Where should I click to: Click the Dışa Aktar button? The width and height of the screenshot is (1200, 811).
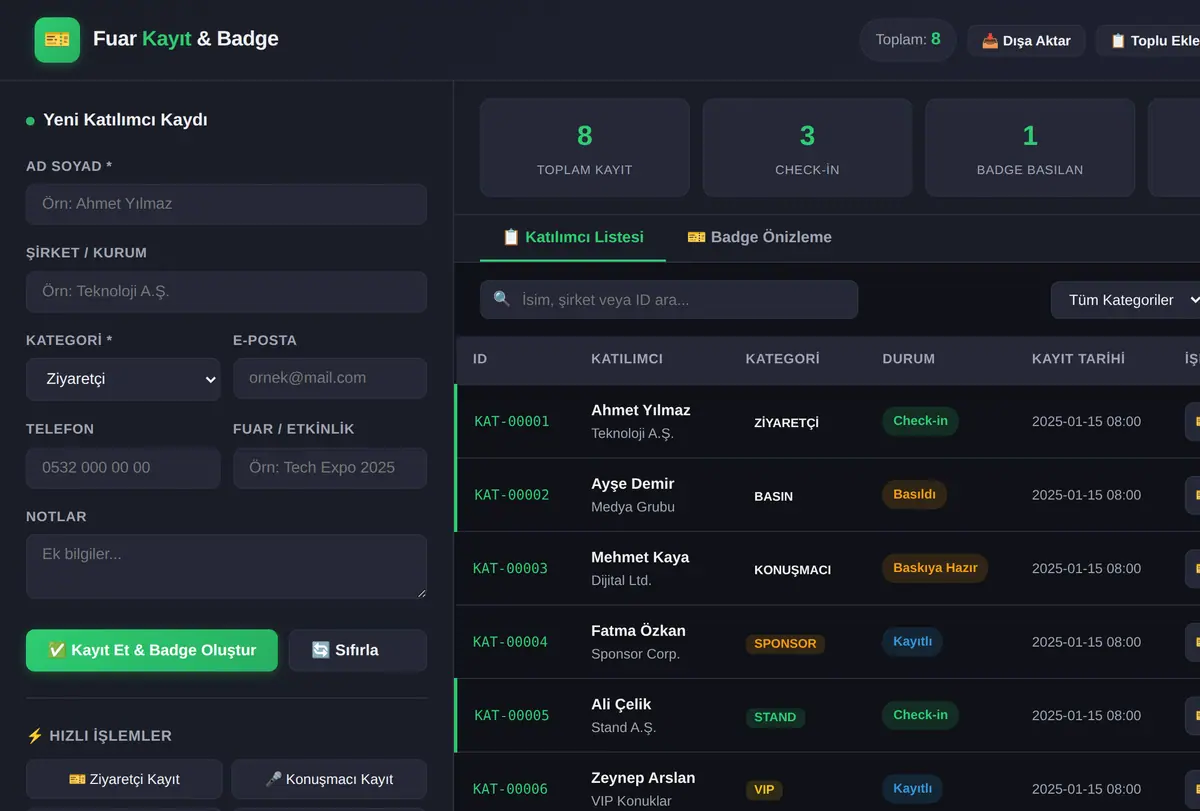[x=1026, y=41]
